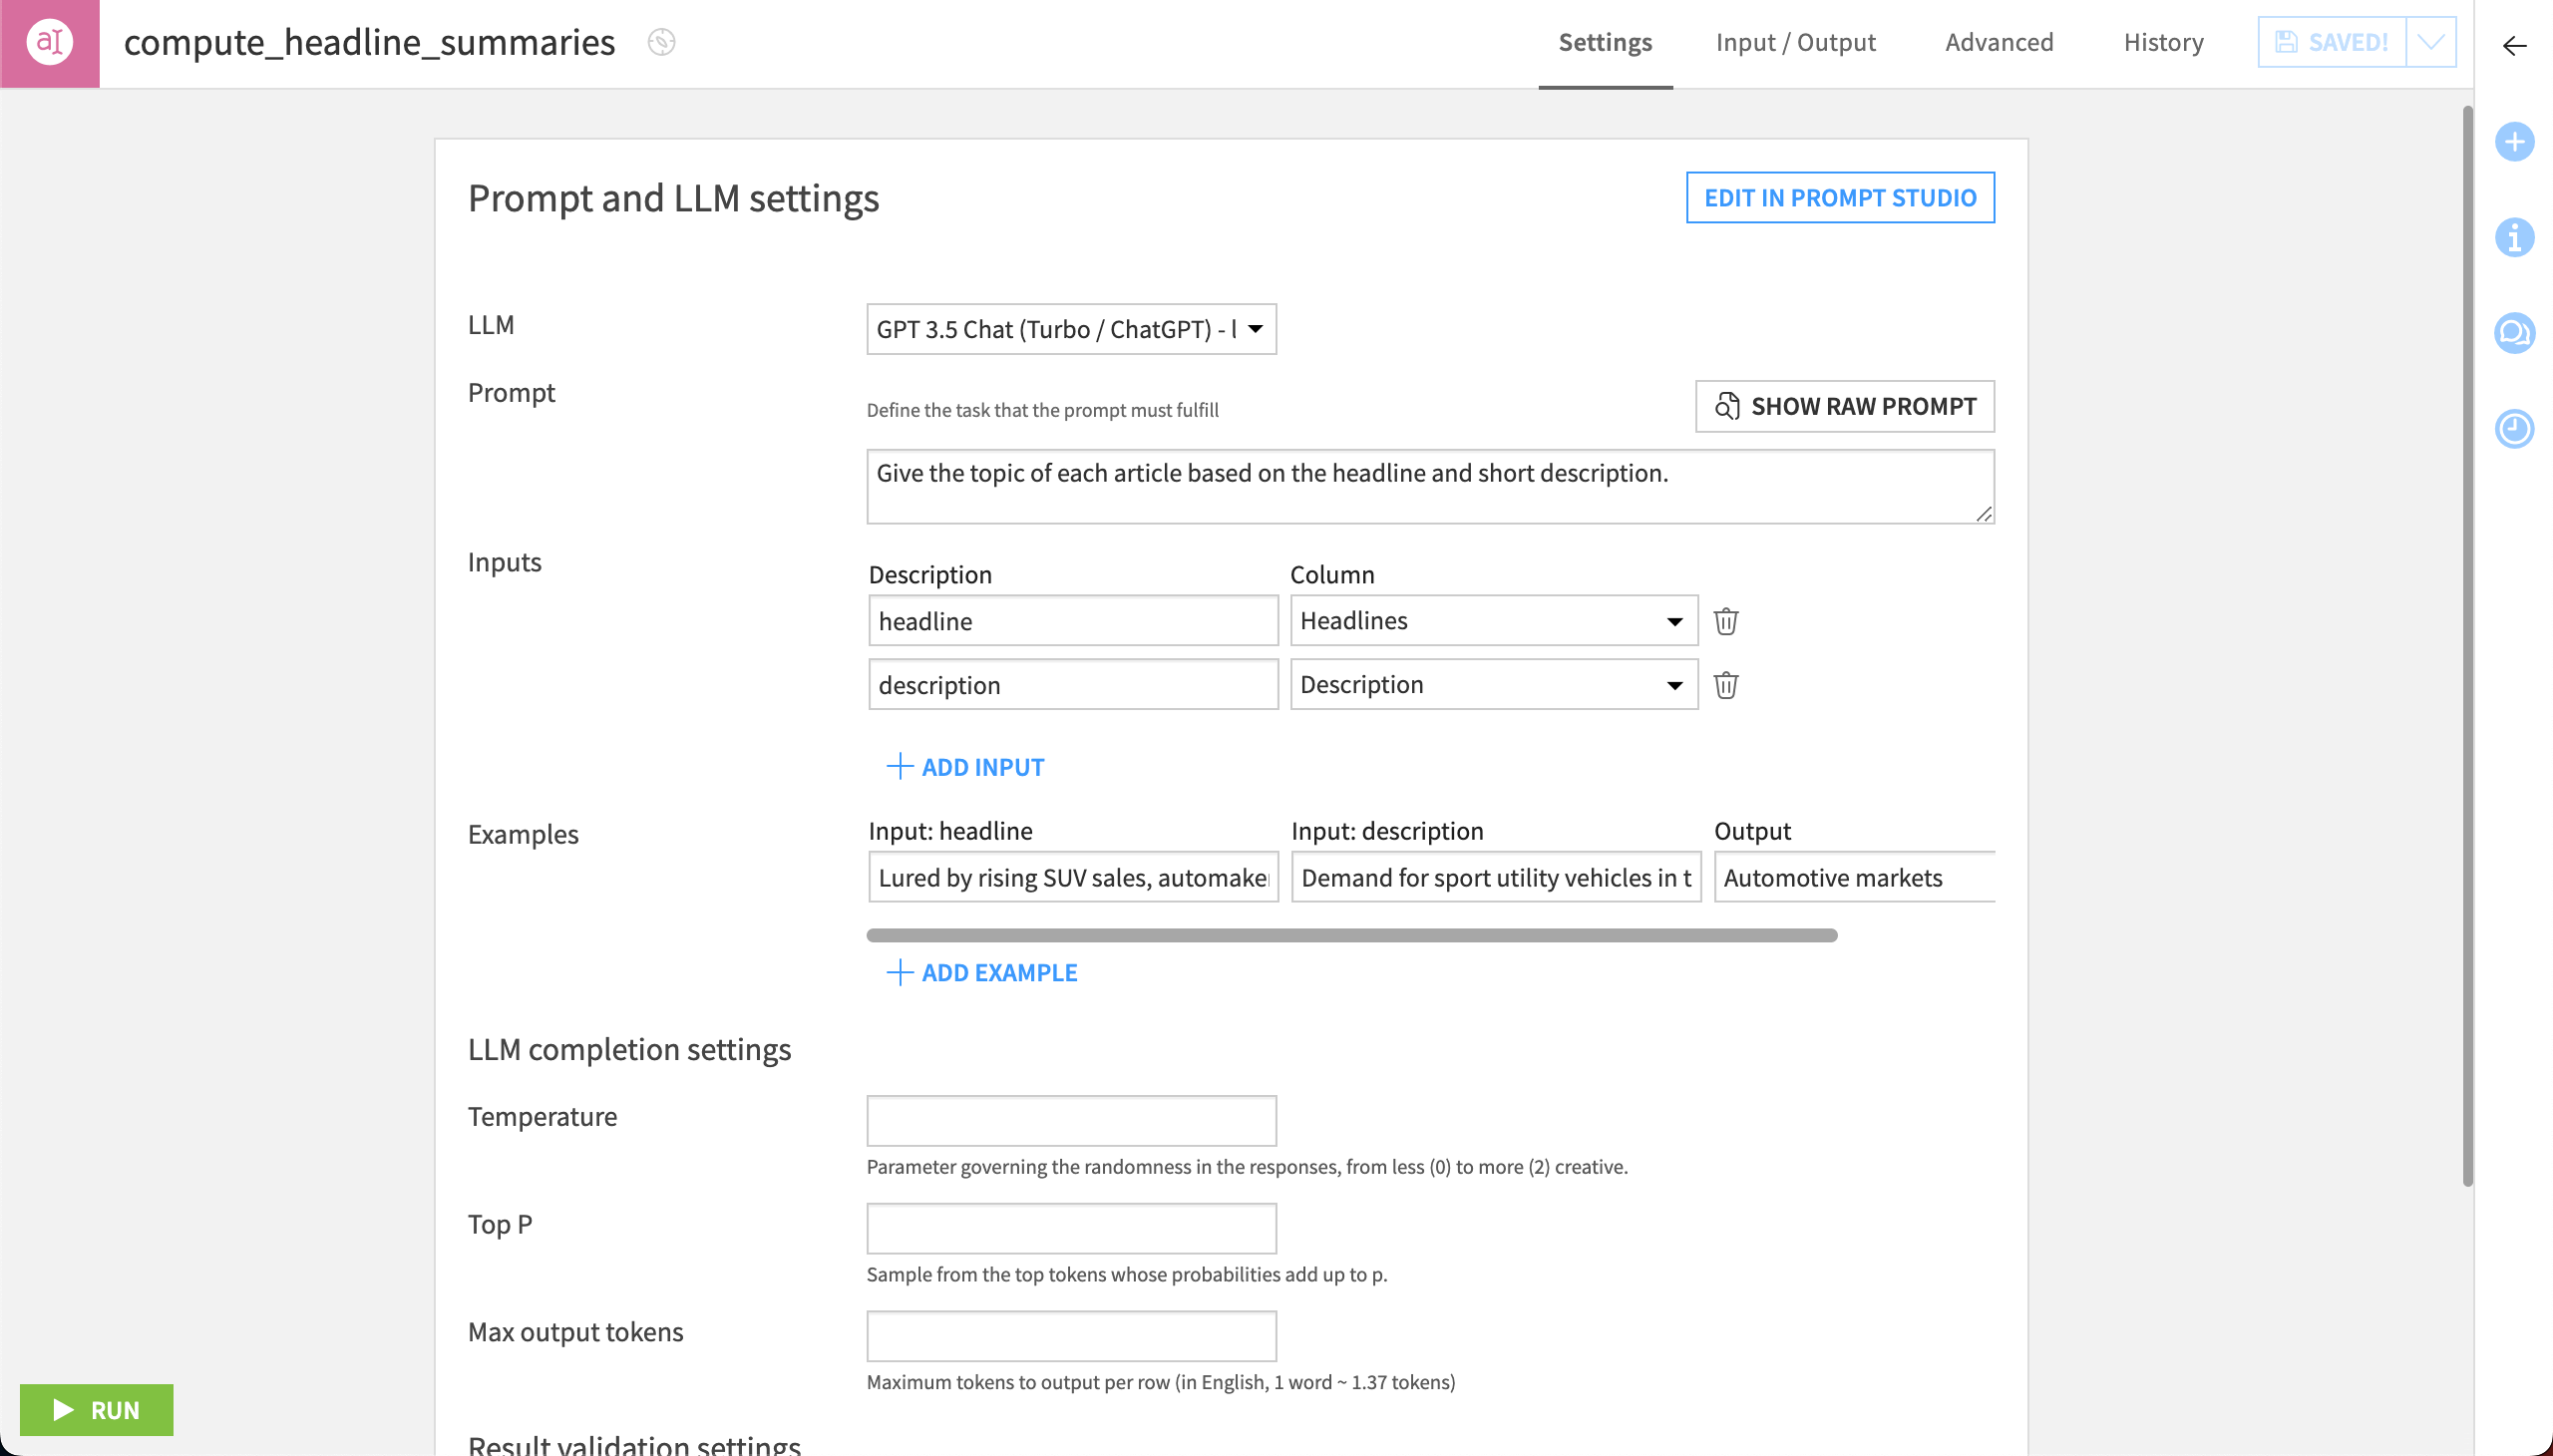Click inside the Temperature input field
The height and width of the screenshot is (1456, 2553).
tap(1070, 1120)
